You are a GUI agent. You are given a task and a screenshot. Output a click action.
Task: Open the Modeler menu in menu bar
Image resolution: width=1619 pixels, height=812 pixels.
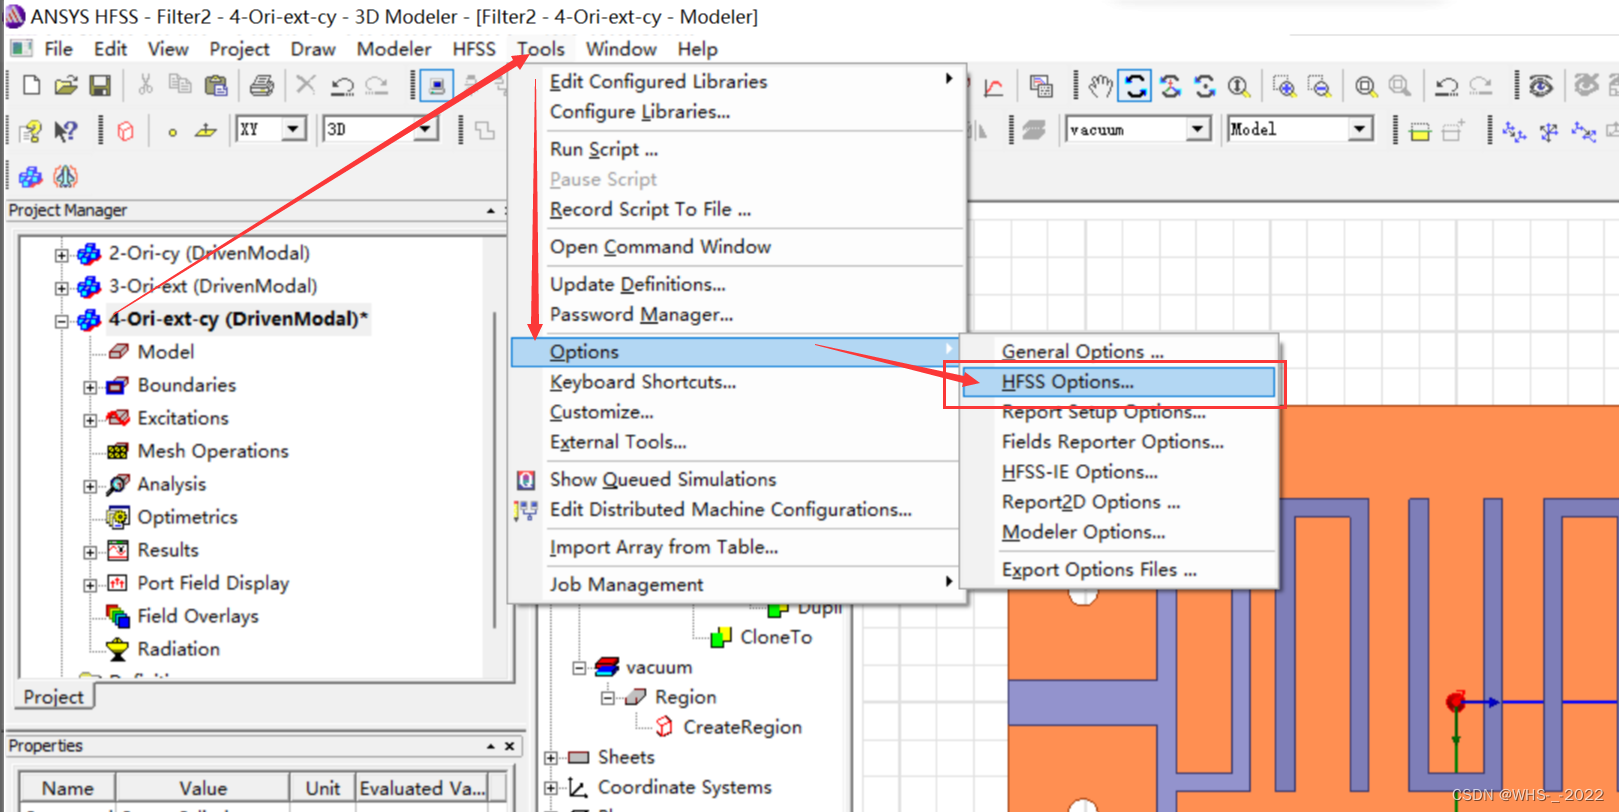coord(394,49)
